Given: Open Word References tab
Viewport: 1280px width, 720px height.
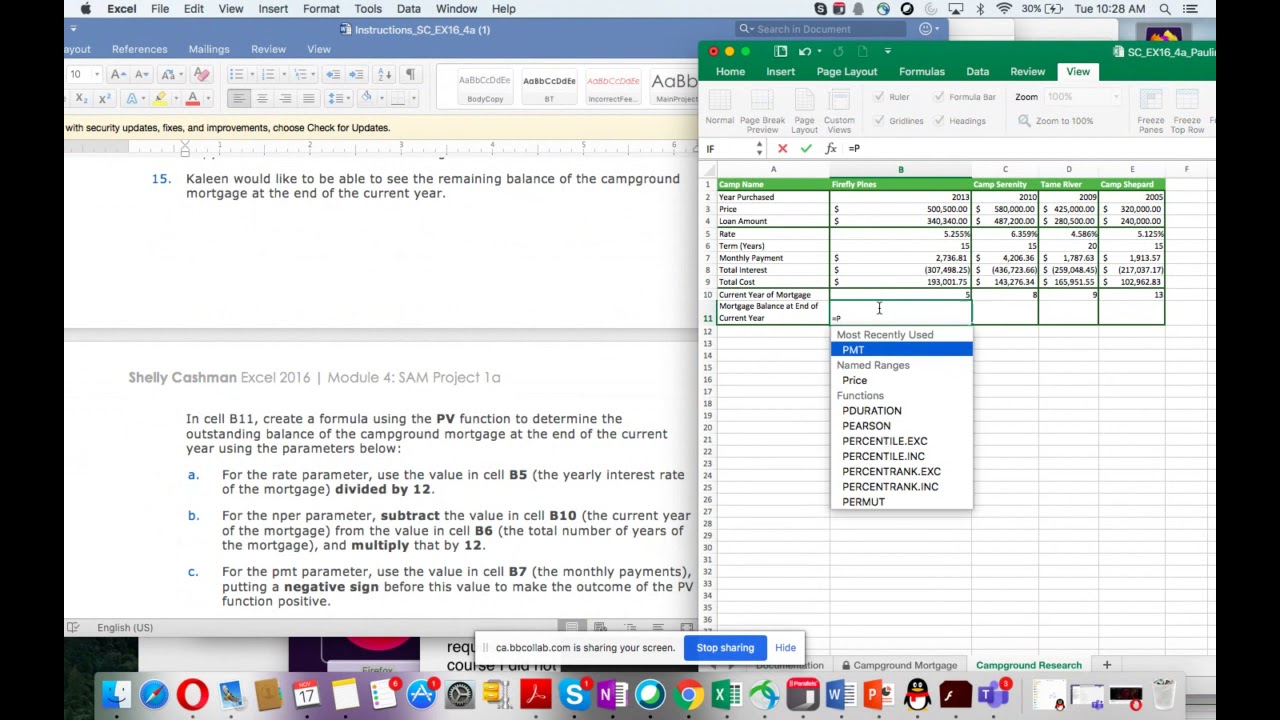Looking at the screenshot, I should point(139,49).
